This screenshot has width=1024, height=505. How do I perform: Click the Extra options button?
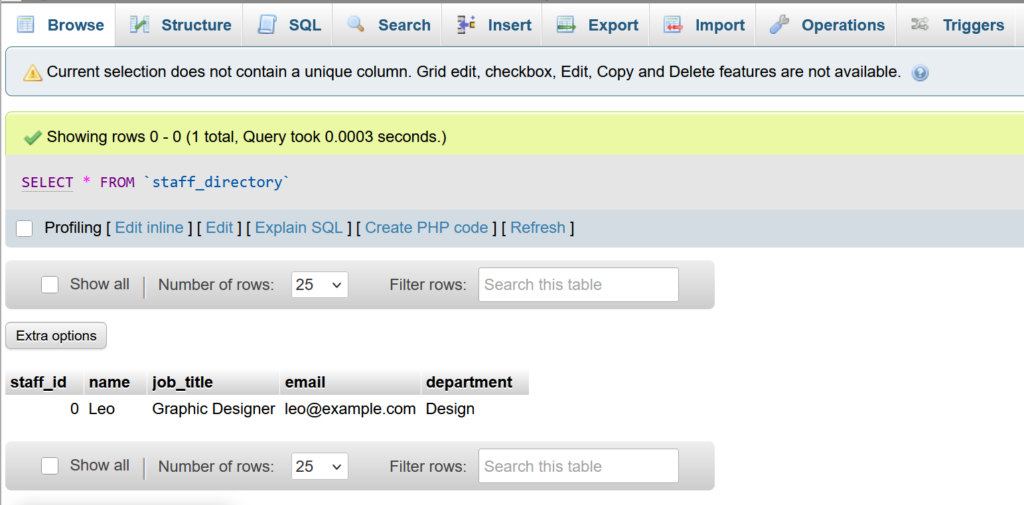point(56,336)
